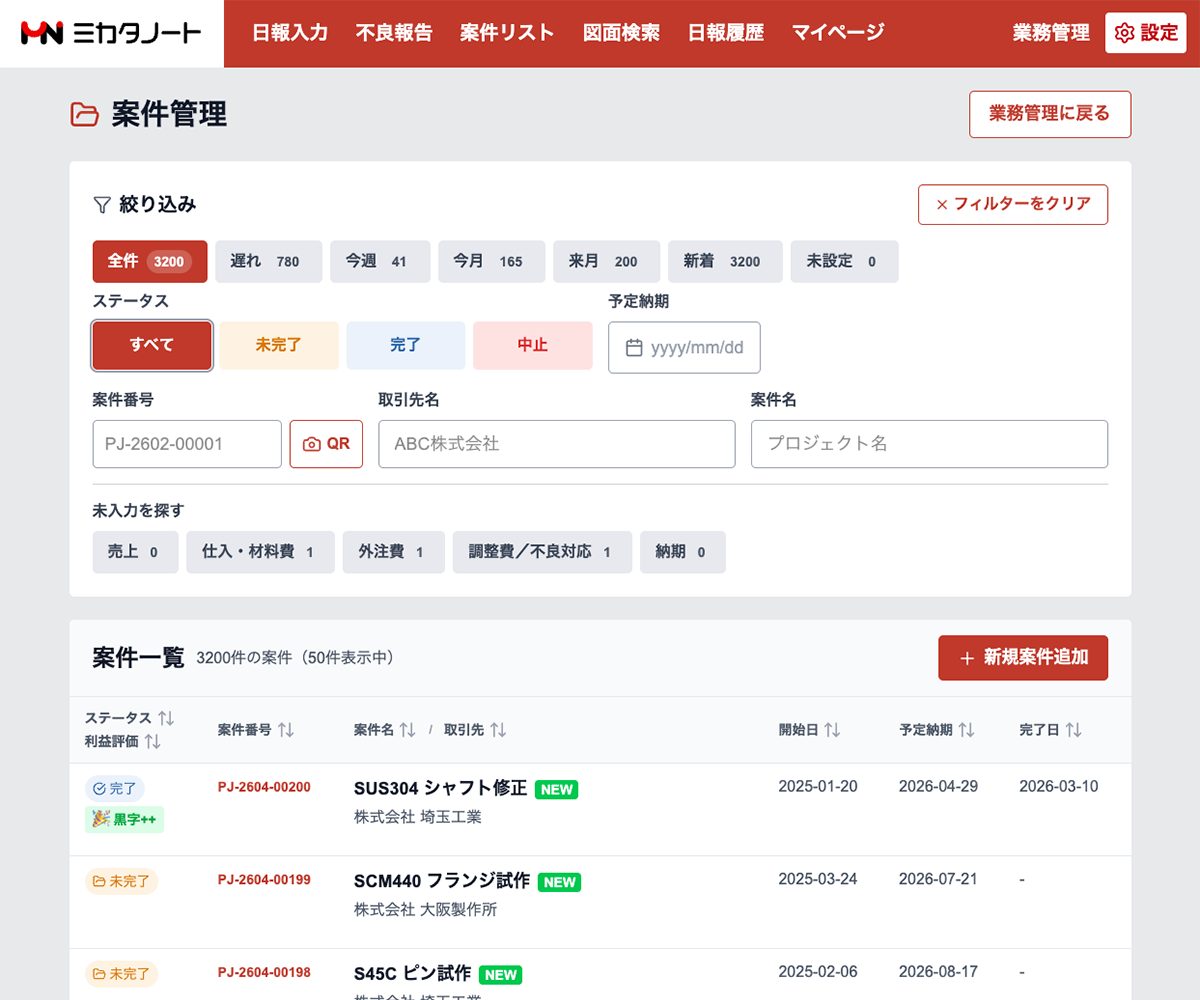Screen dimensions: 1200x1000
Task: Select the 完了 status filter
Action: [405, 345]
